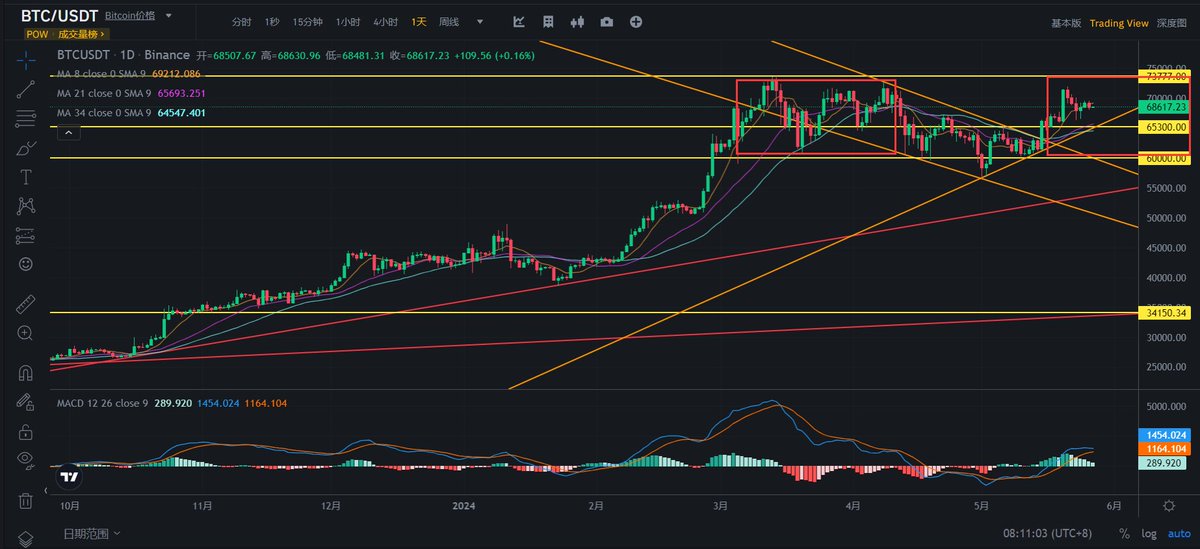The image size is (1200, 549).
Task: Click the 65300.00 price label
Action: click(1164, 127)
